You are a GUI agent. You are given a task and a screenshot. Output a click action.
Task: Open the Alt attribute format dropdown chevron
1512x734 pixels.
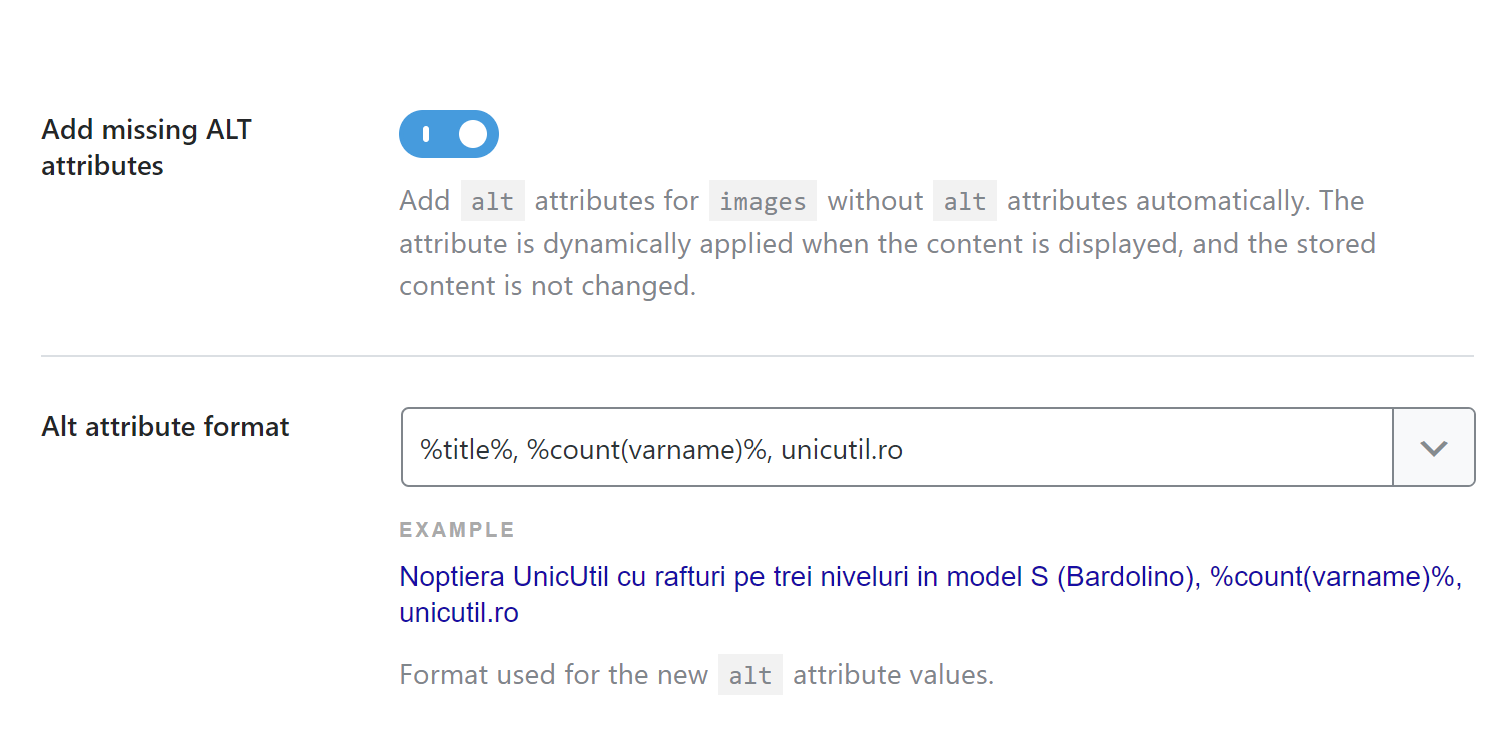[x=1434, y=447]
